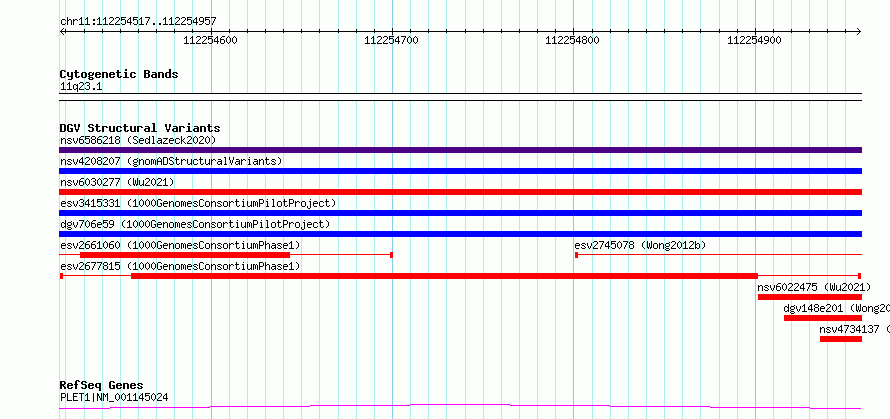
Task: Click esv2661060 (1000GenomesConsortiumPhase1) label
Action: point(180,245)
